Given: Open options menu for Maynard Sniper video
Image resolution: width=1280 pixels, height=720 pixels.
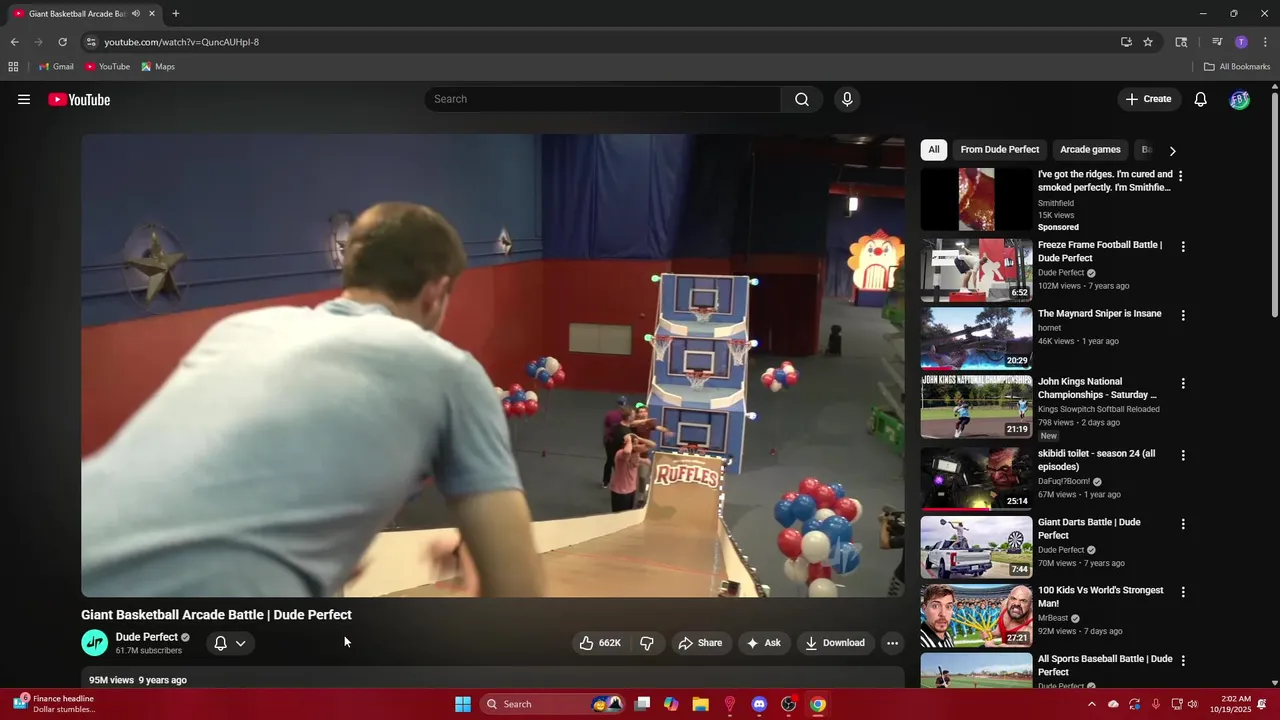Looking at the screenshot, I should (1183, 315).
